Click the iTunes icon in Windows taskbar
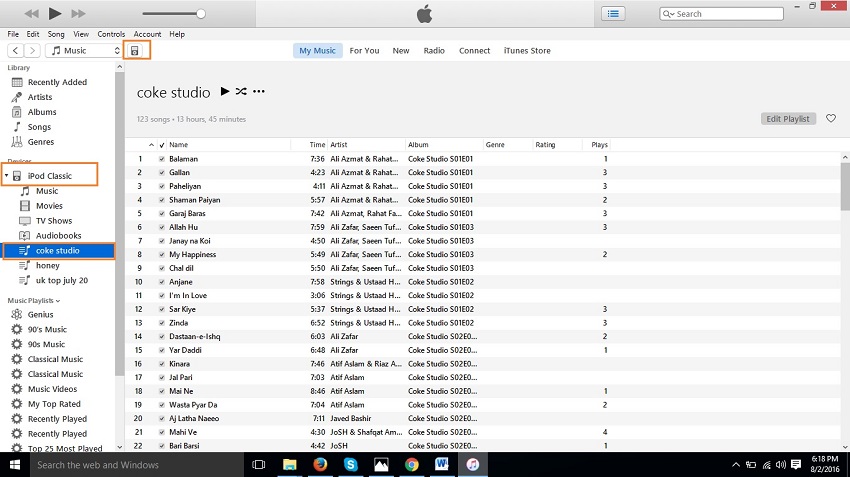Image resolution: width=850 pixels, height=477 pixels. coord(472,465)
